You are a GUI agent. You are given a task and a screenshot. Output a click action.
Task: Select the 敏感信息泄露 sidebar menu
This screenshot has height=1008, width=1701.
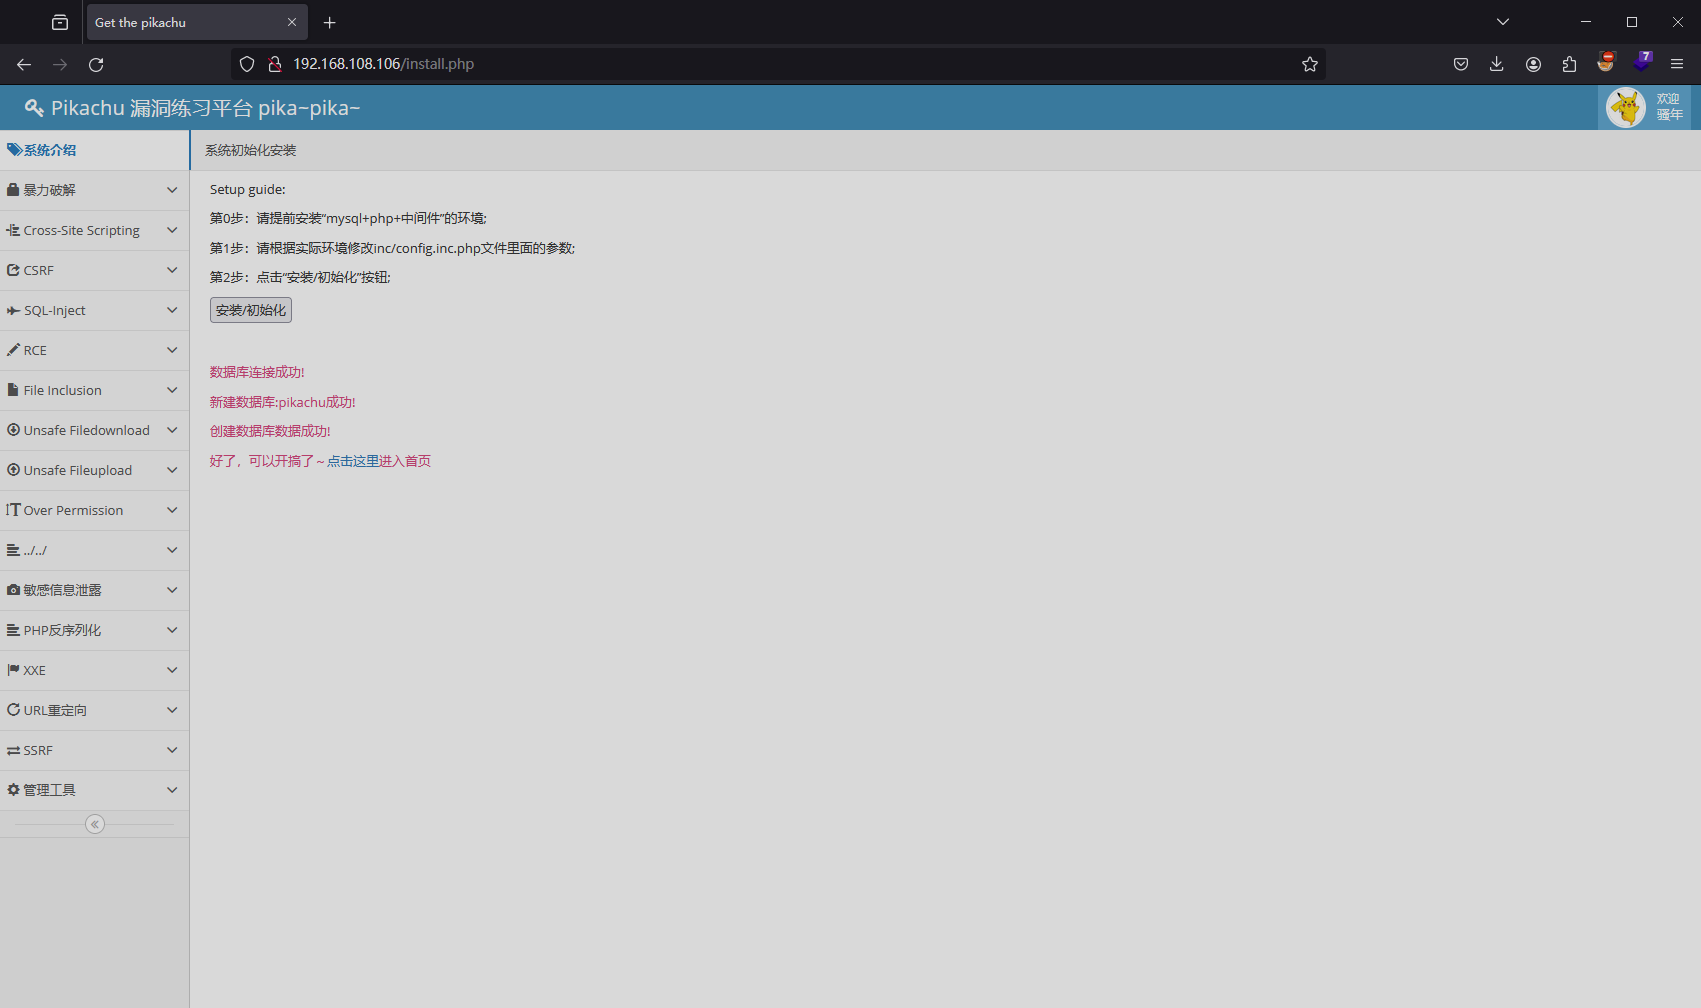pyautogui.click(x=94, y=590)
